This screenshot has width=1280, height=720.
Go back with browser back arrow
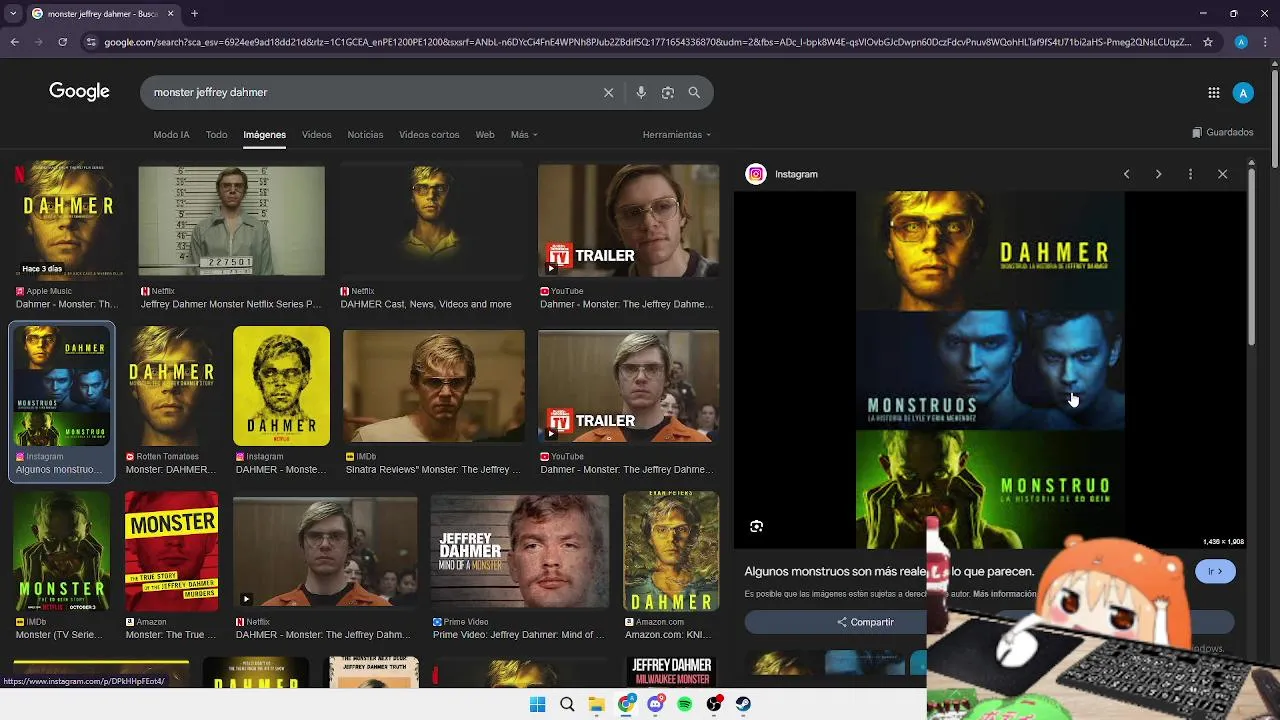pos(15,42)
